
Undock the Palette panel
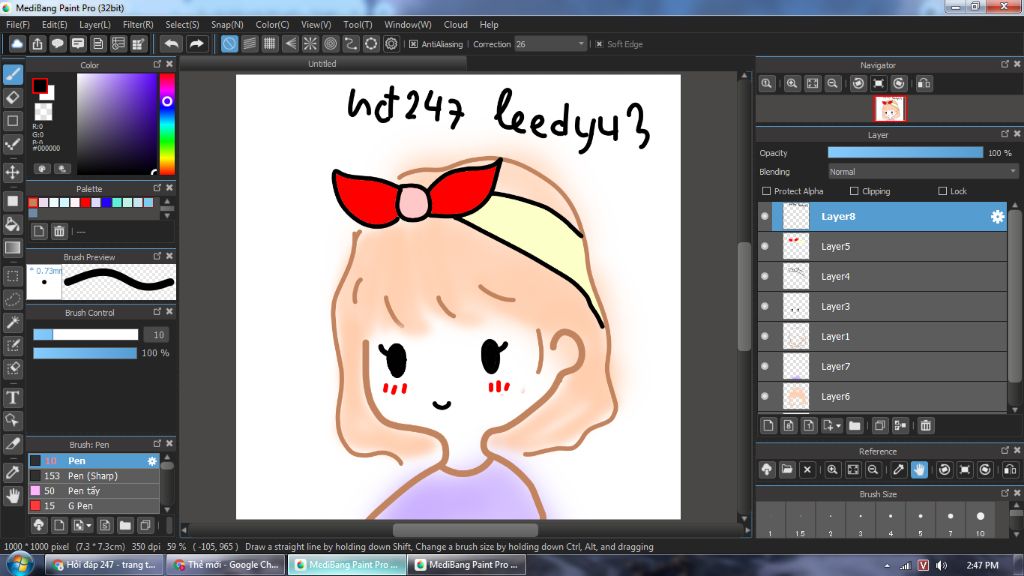(157, 188)
